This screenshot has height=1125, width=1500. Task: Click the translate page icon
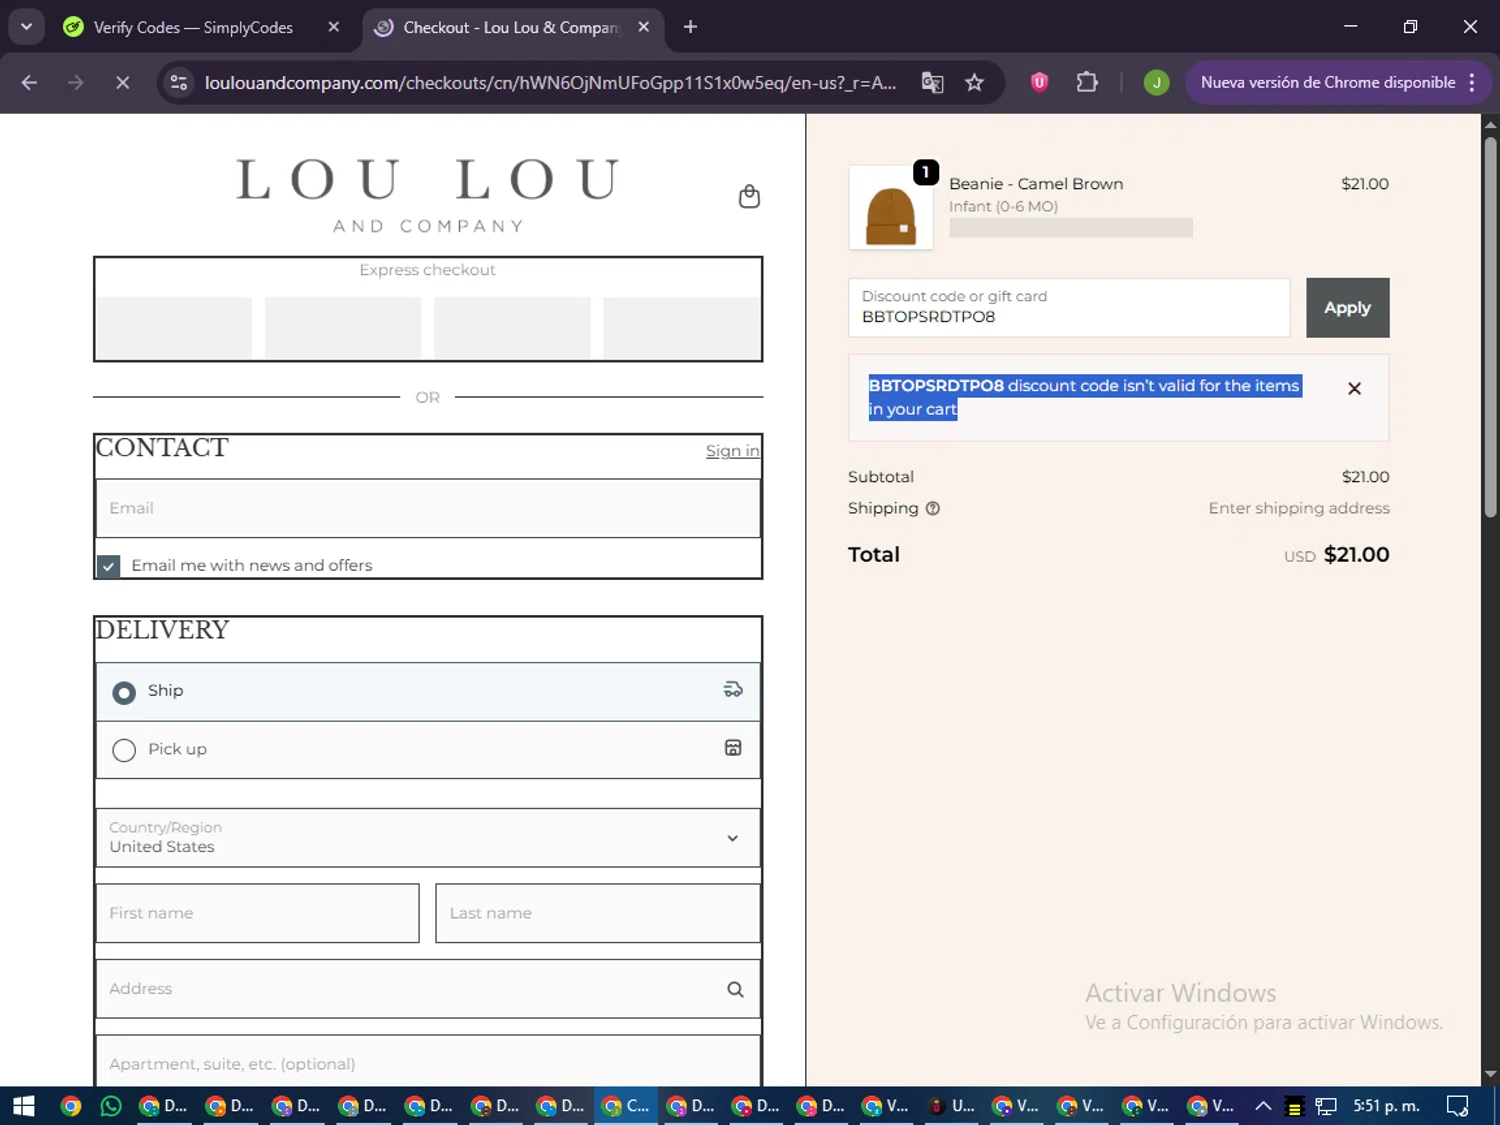click(x=932, y=83)
